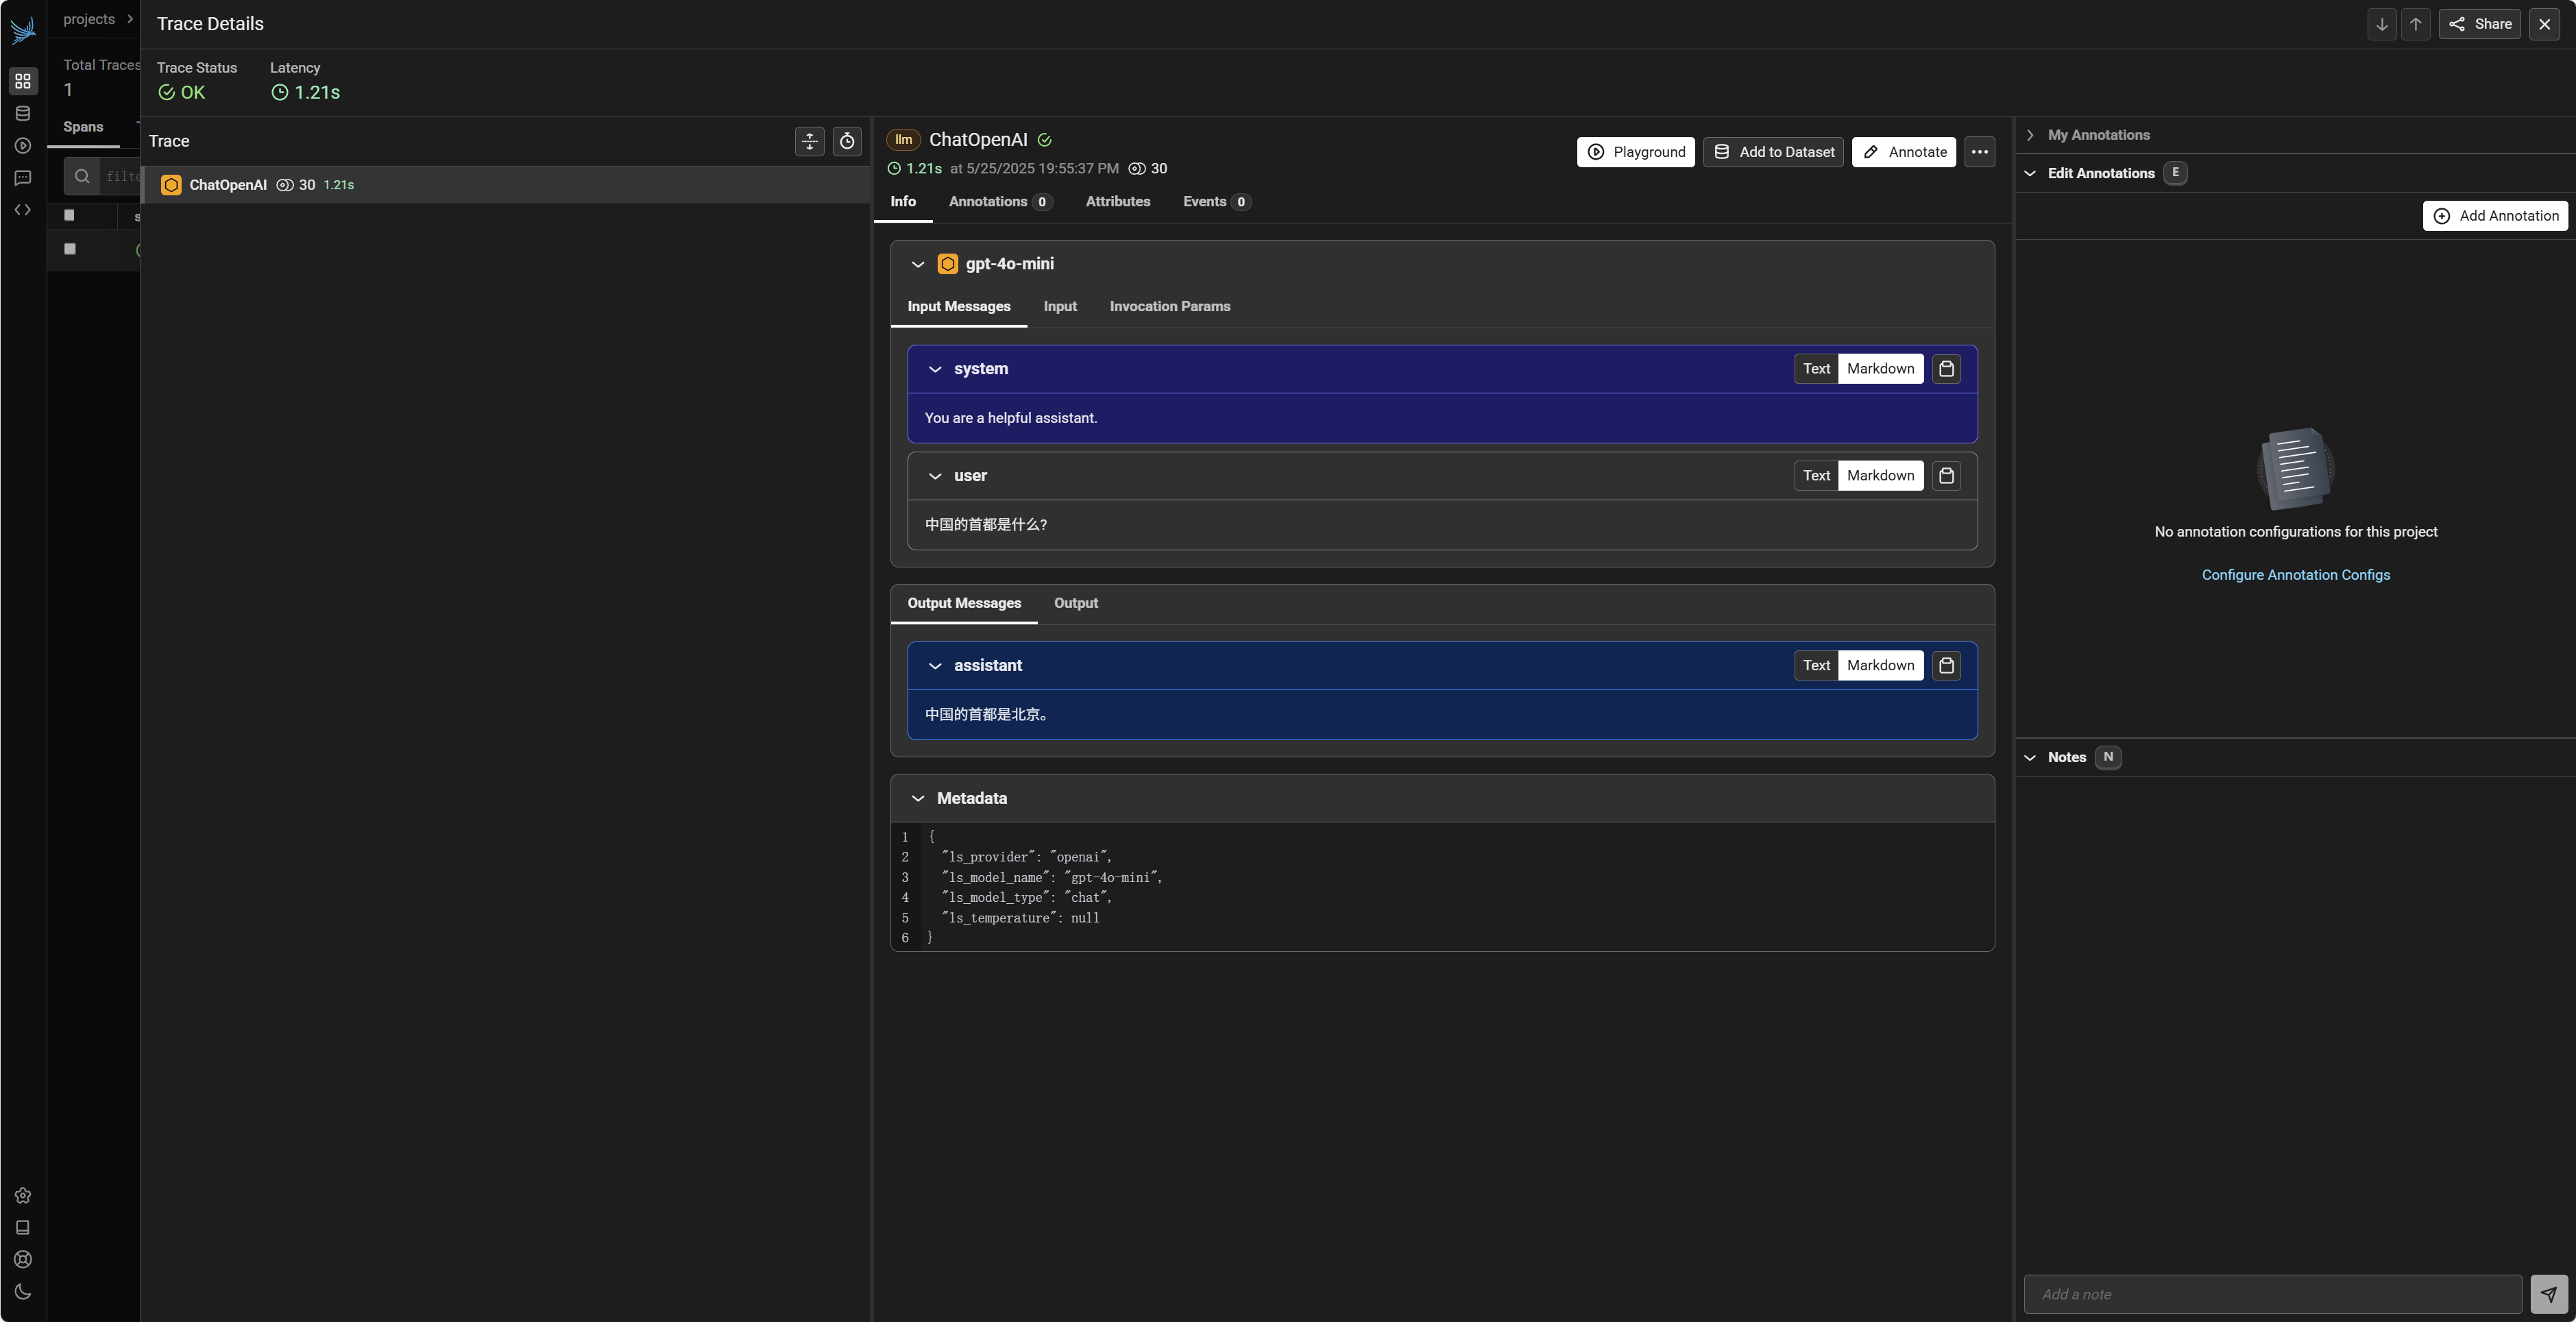Open the three-dots more actions menu

[x=1979, y=152]
